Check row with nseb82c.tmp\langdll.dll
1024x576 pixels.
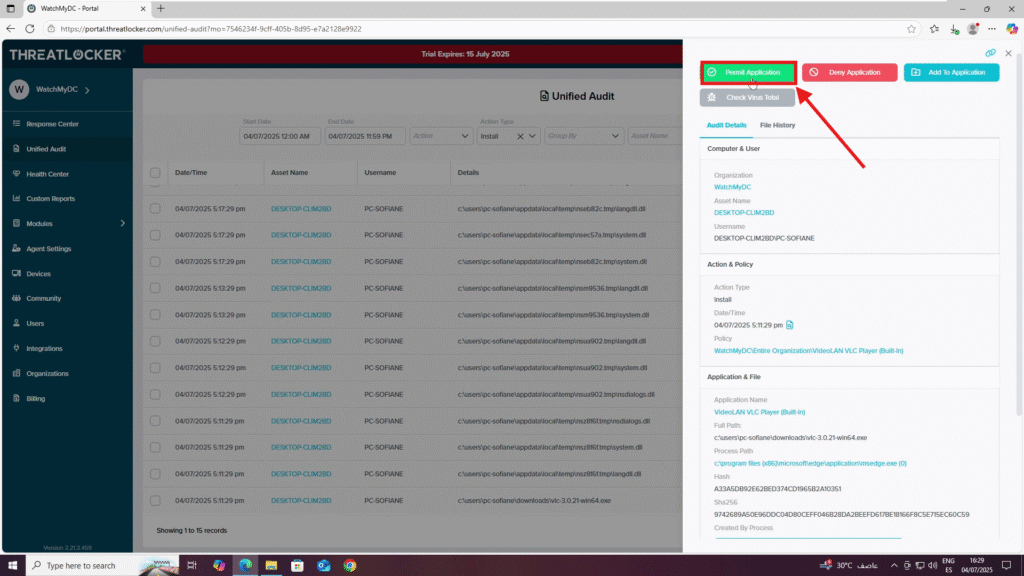(x=155, y=209)
